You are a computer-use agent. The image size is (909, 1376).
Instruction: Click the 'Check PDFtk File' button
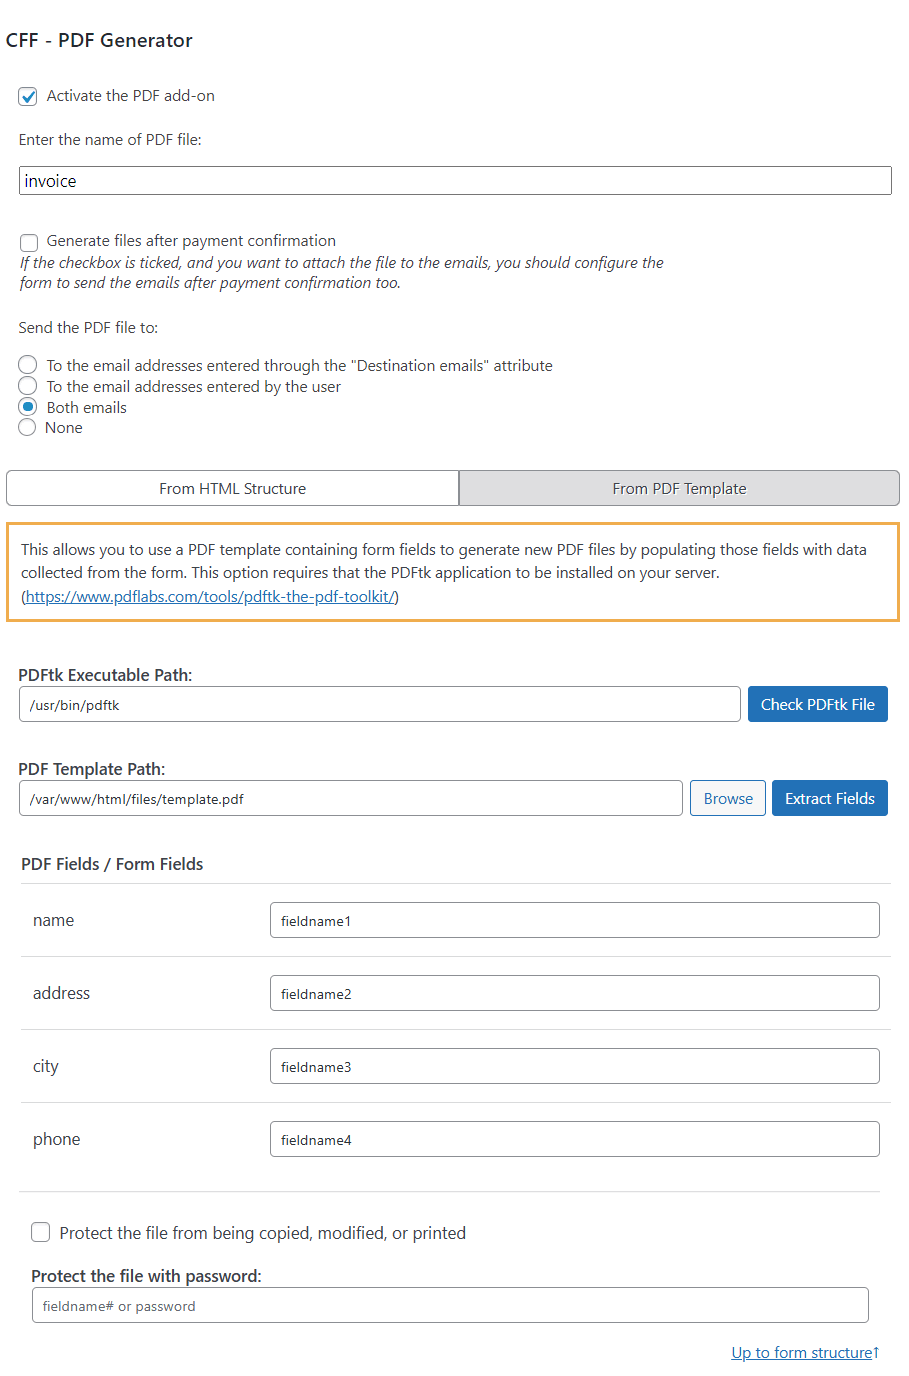[817, 703]
